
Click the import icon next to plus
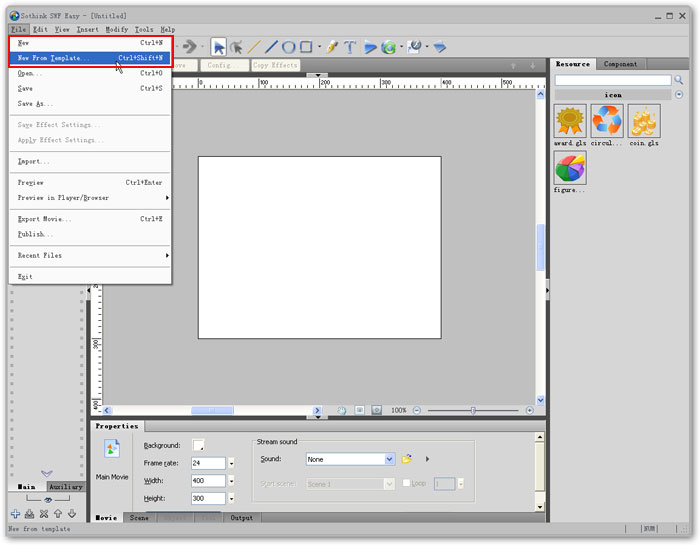(x=29, y=514)
